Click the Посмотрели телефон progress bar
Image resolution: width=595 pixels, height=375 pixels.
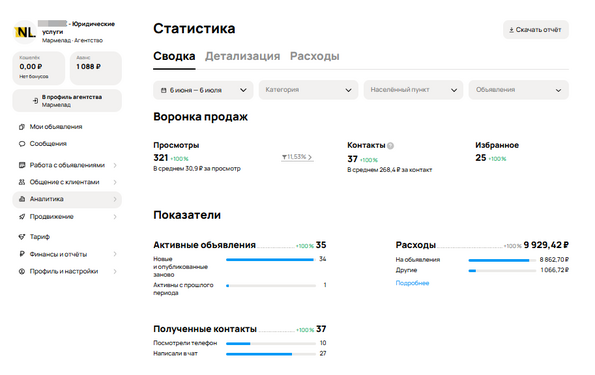coord(271,343)
